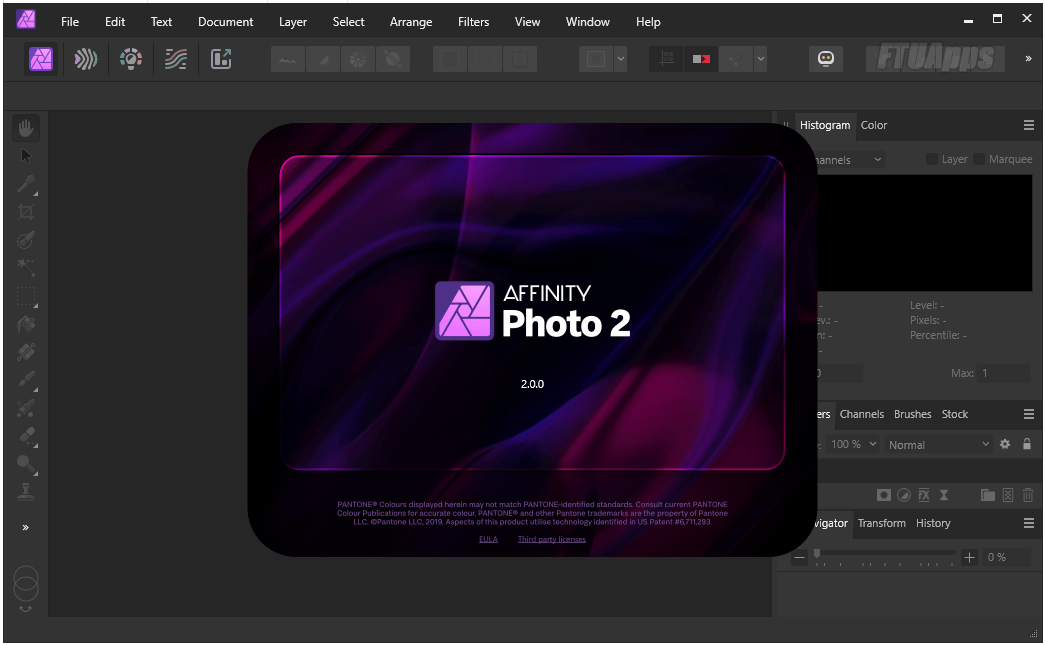Viewport: 1045px width, 645px height.
Task: Open the Third party licenses link
Action: (552, 540)
